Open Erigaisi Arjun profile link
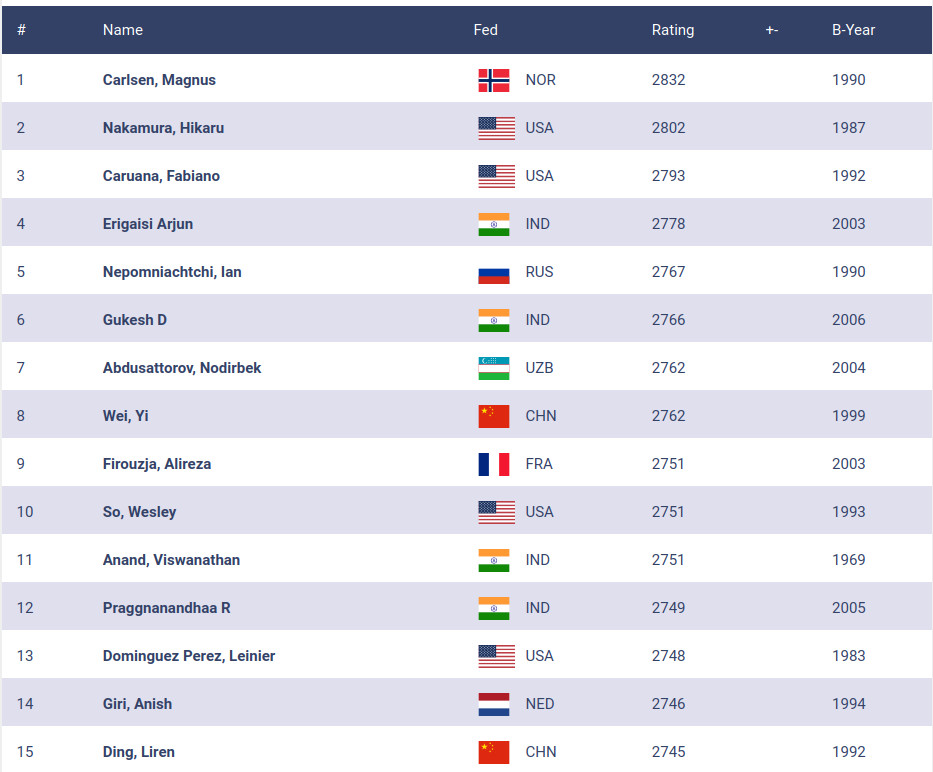 tap(148, 224)
